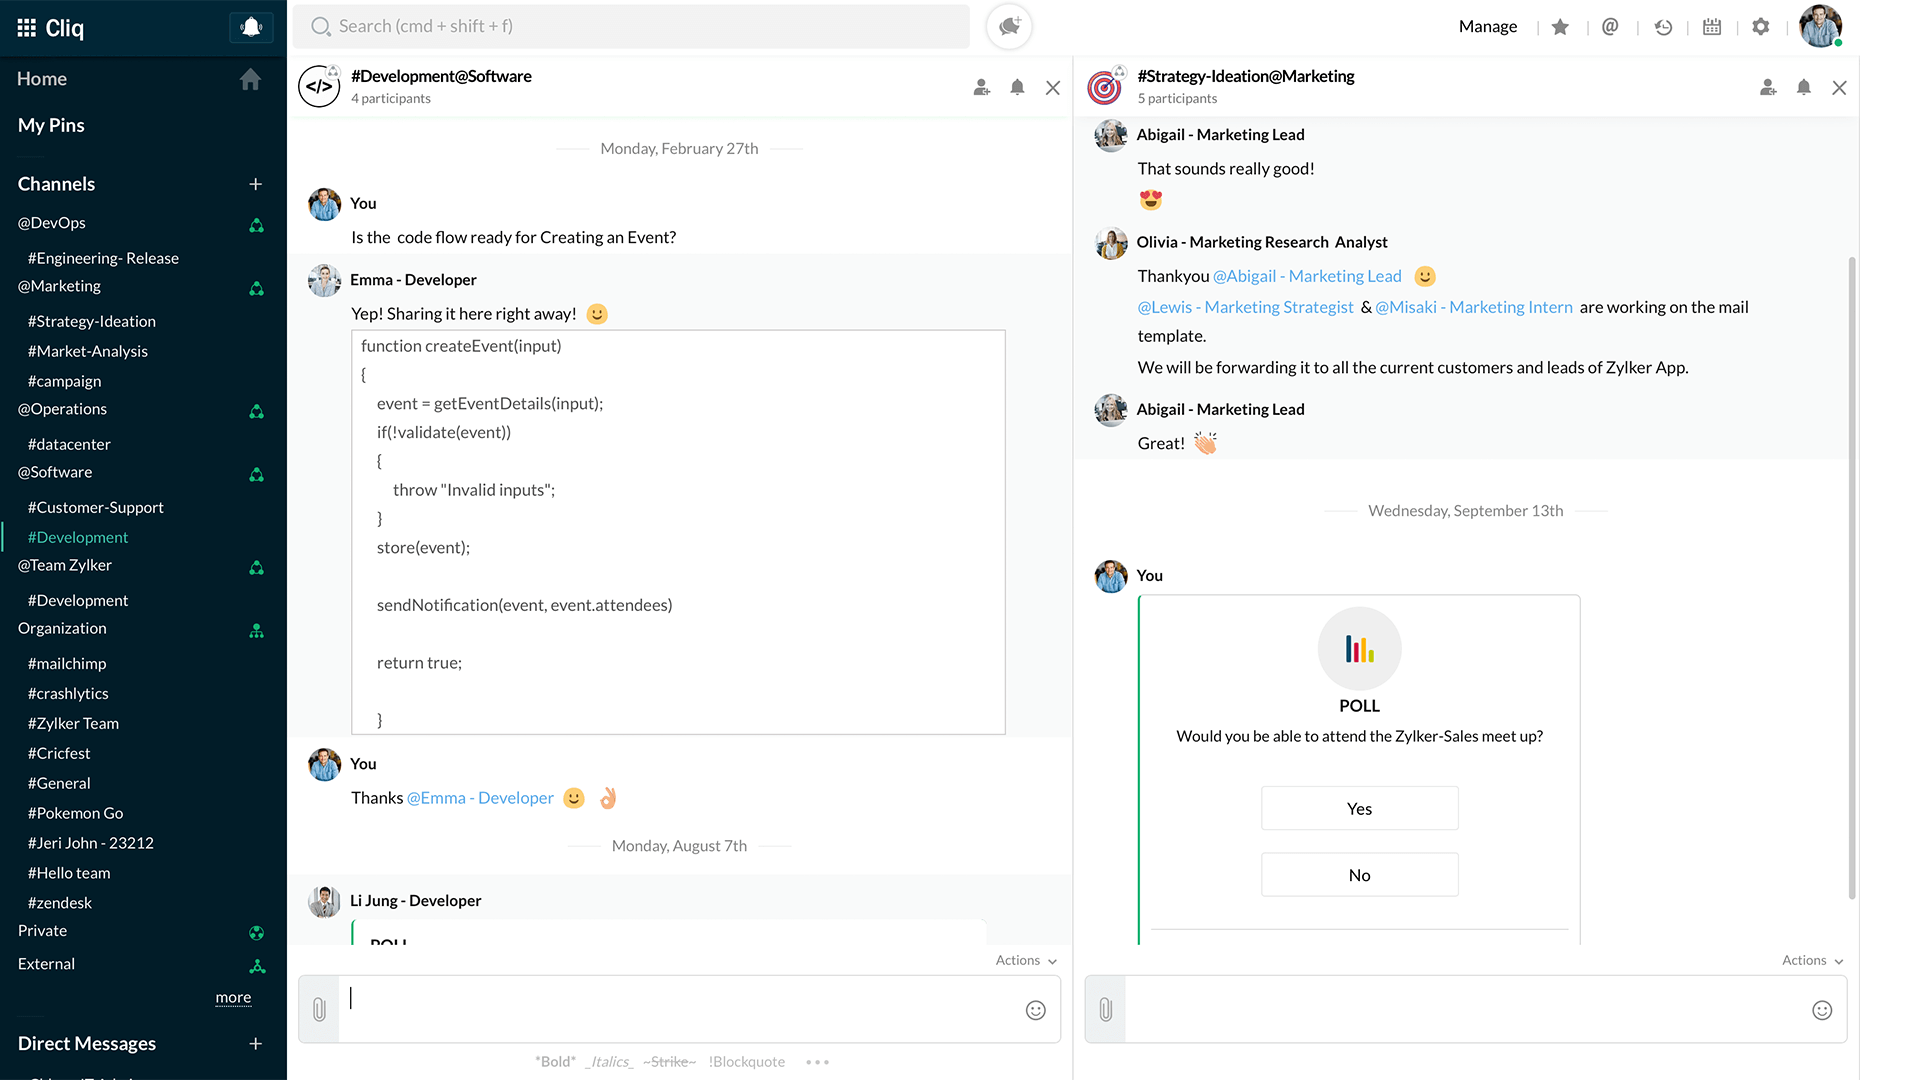Go to My Pins section
1920x1080 pixels.
tap(51, 125)
